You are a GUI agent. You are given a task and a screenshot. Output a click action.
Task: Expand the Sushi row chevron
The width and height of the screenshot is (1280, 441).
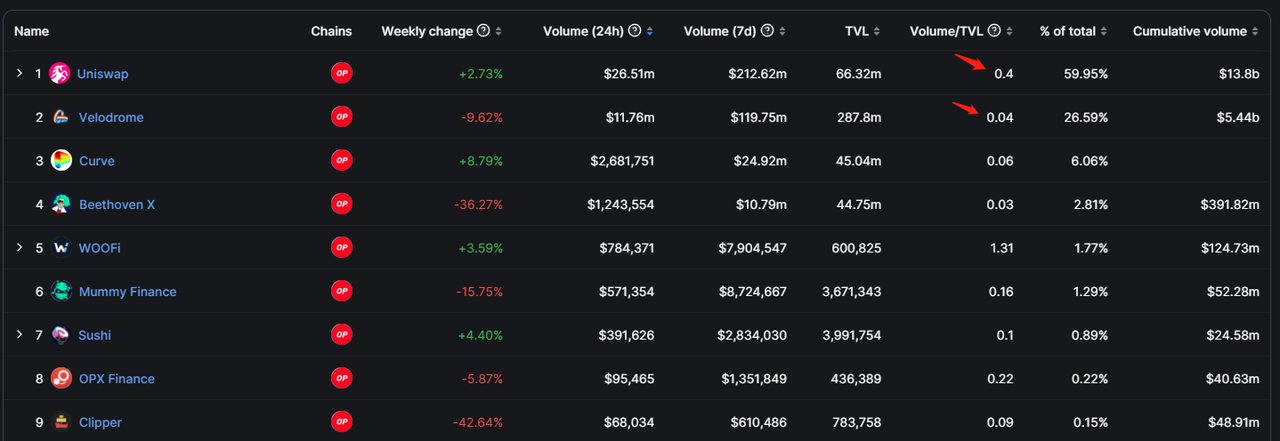19,335
